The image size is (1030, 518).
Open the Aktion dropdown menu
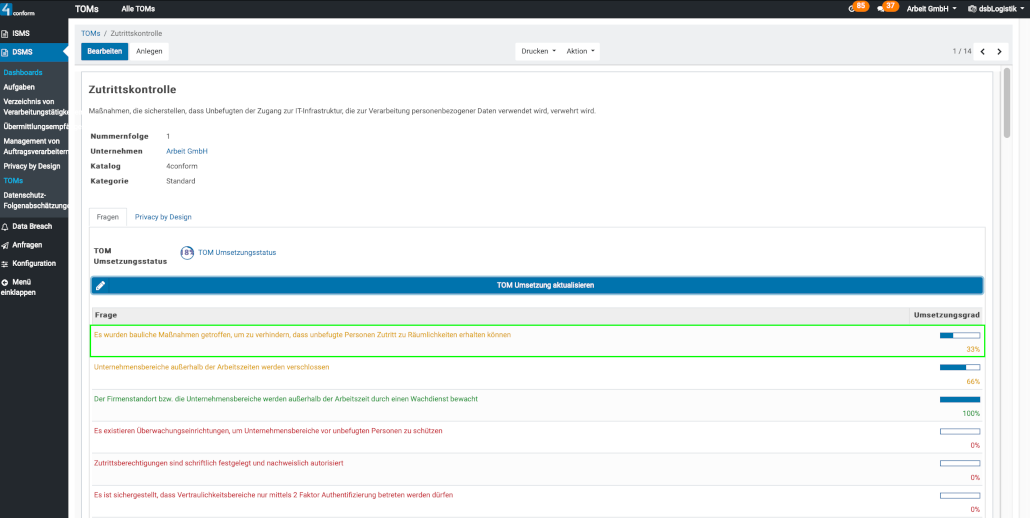click(x=580, y=51)
